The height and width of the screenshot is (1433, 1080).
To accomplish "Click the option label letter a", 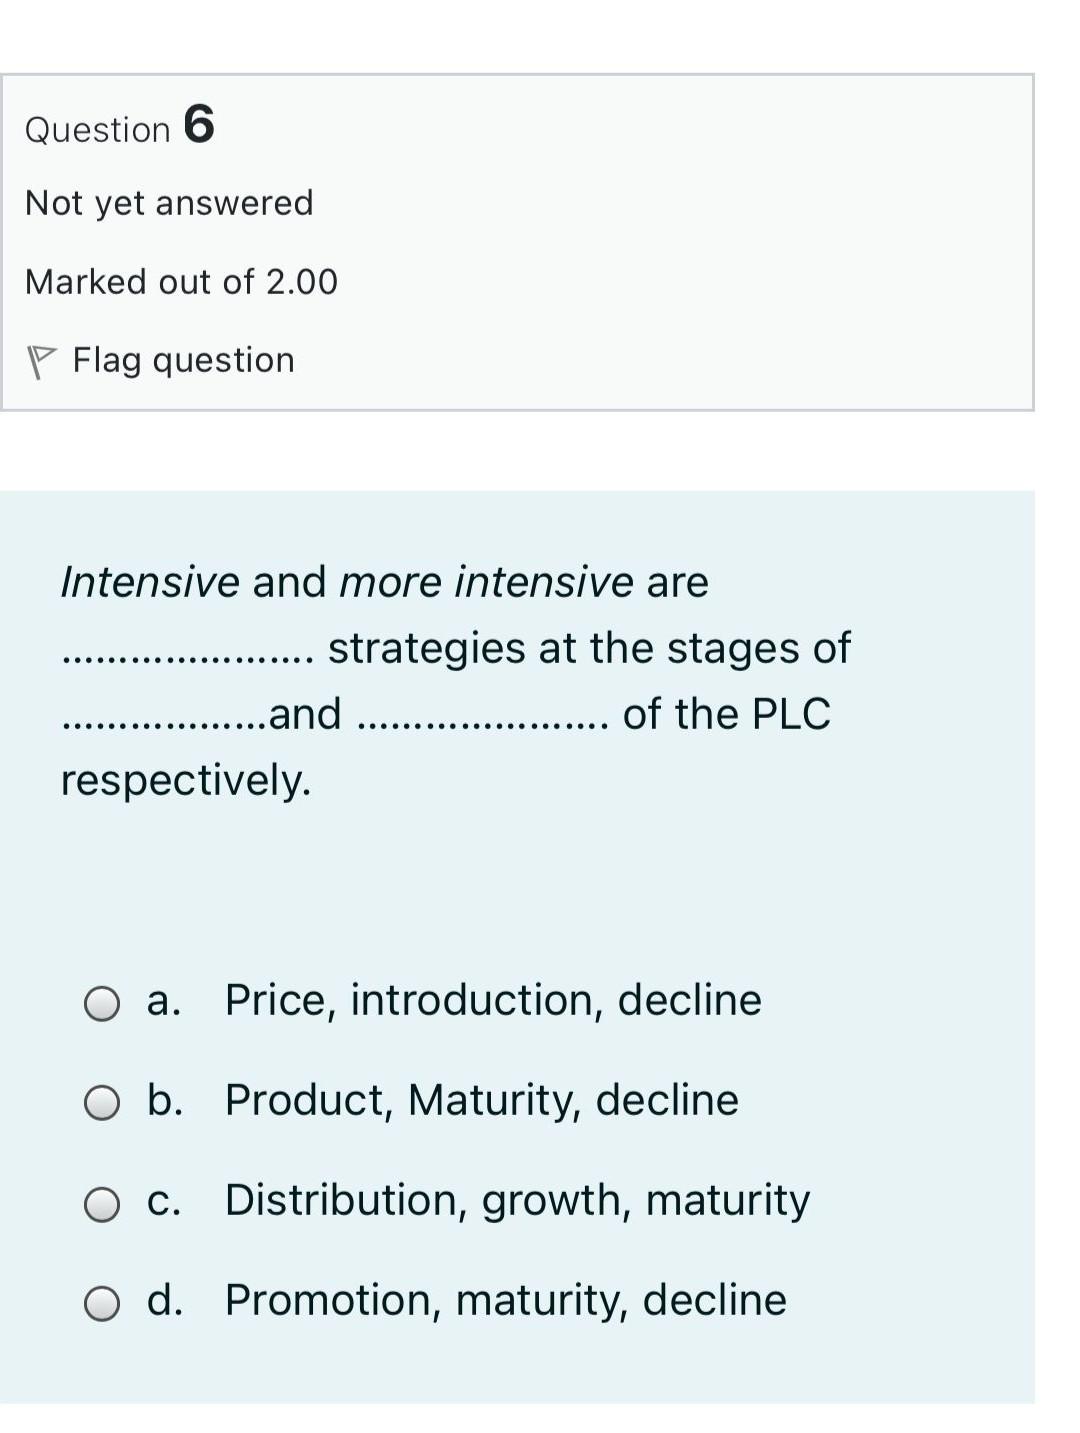I will [166, 1002].
